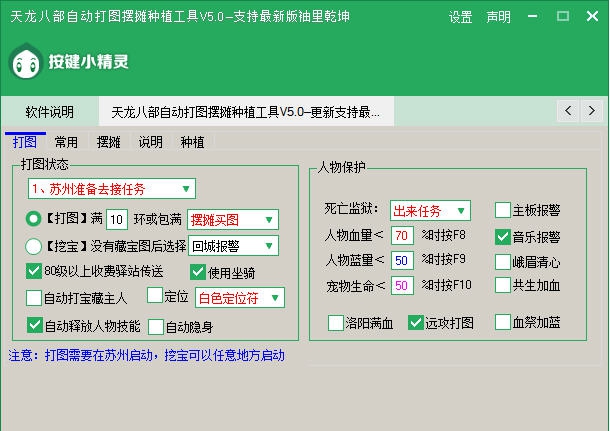Viewport: 610px width, 431px height.
Task: Maximize the window using the square icon
Action: (563, 16)
